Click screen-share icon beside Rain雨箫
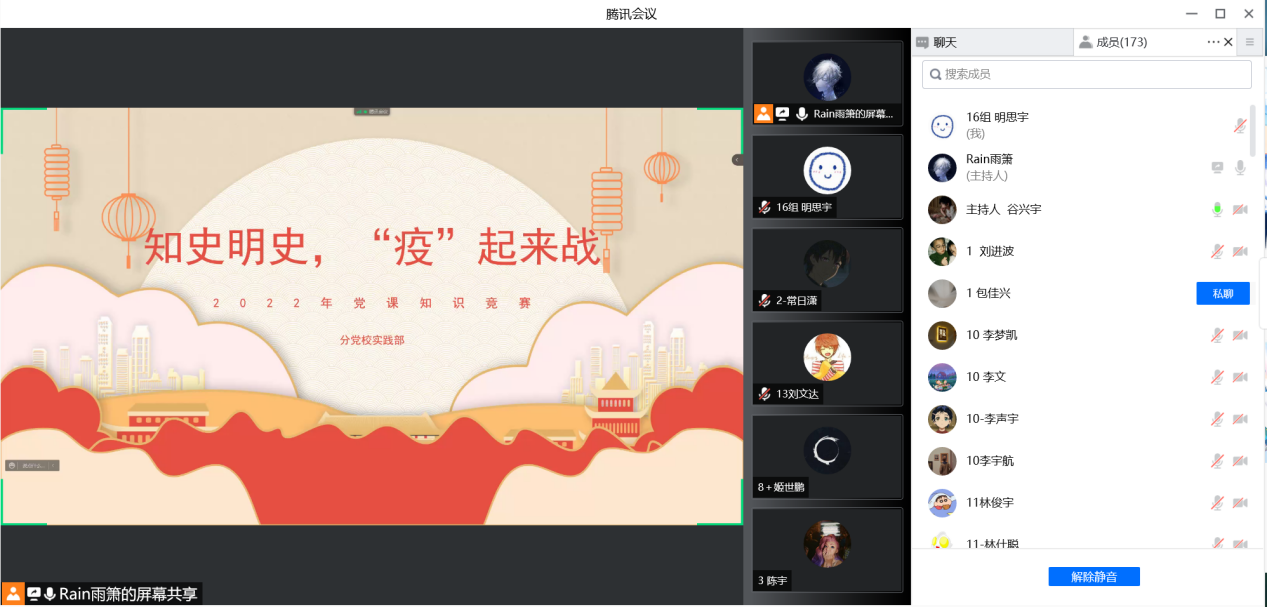 (x=1217, y=168)
